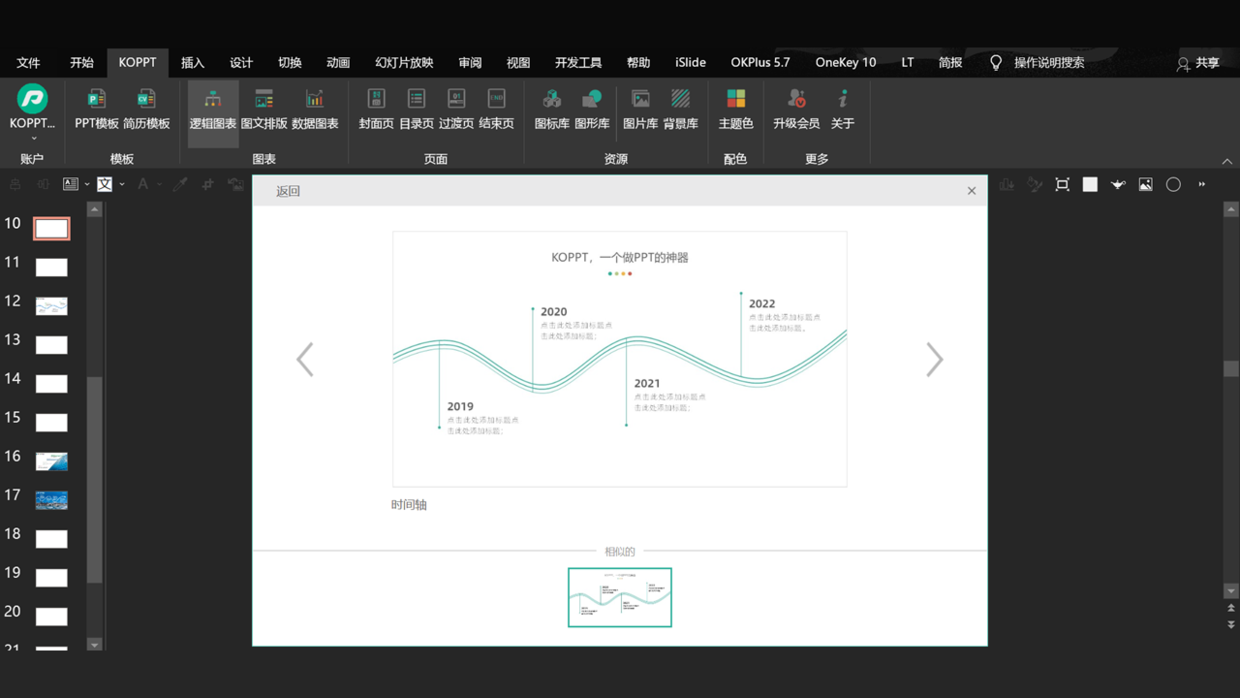Close the template preview dialog
Screen dimensions: 1240x698
971,191
